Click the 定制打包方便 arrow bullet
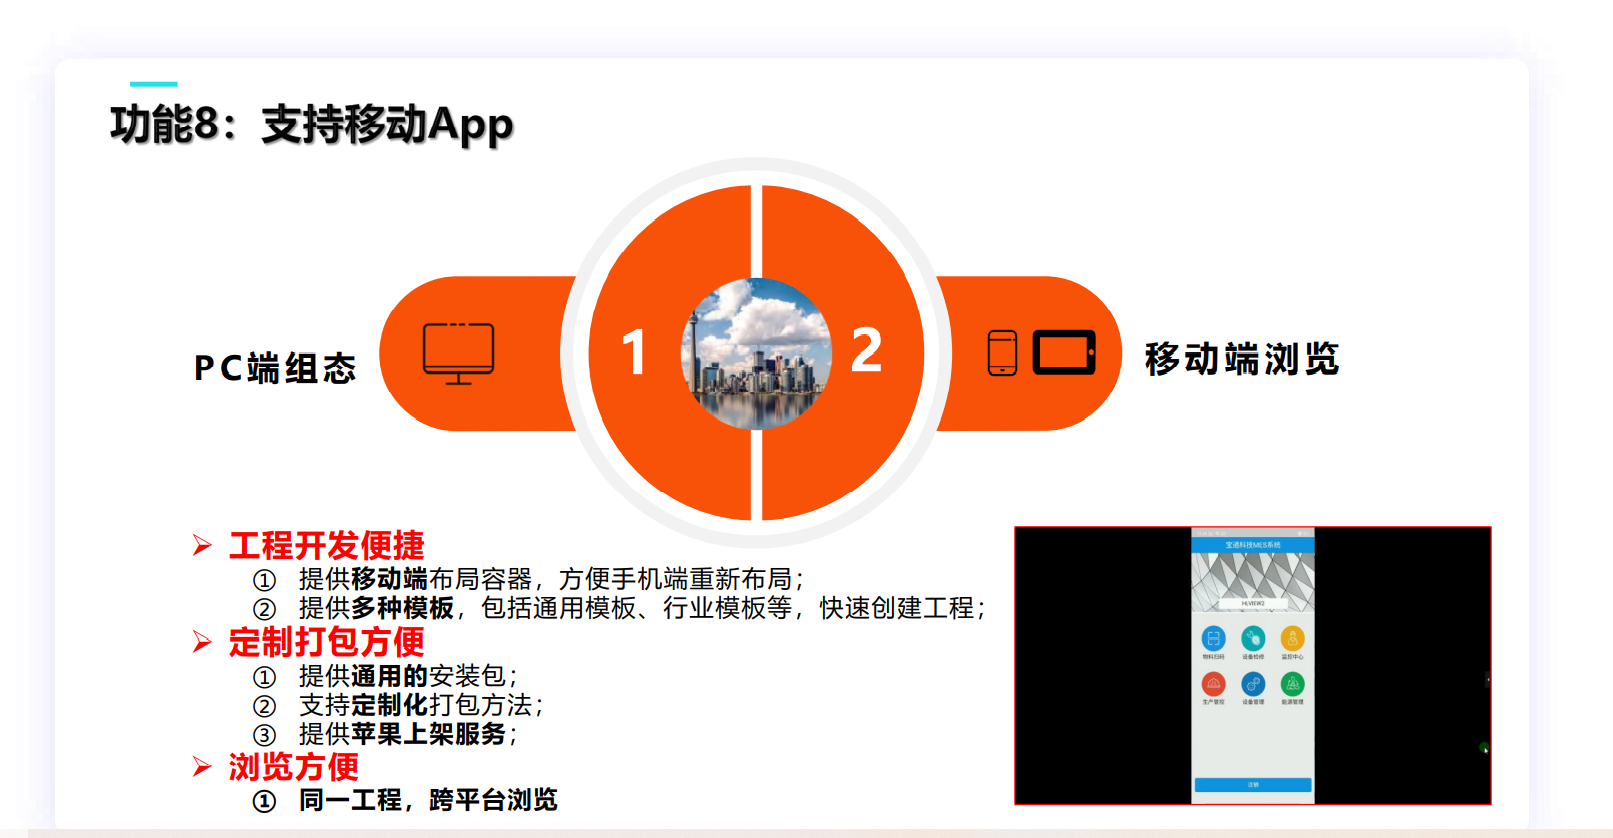Viewport: 1613px width, 838px height. coord(202,642)
